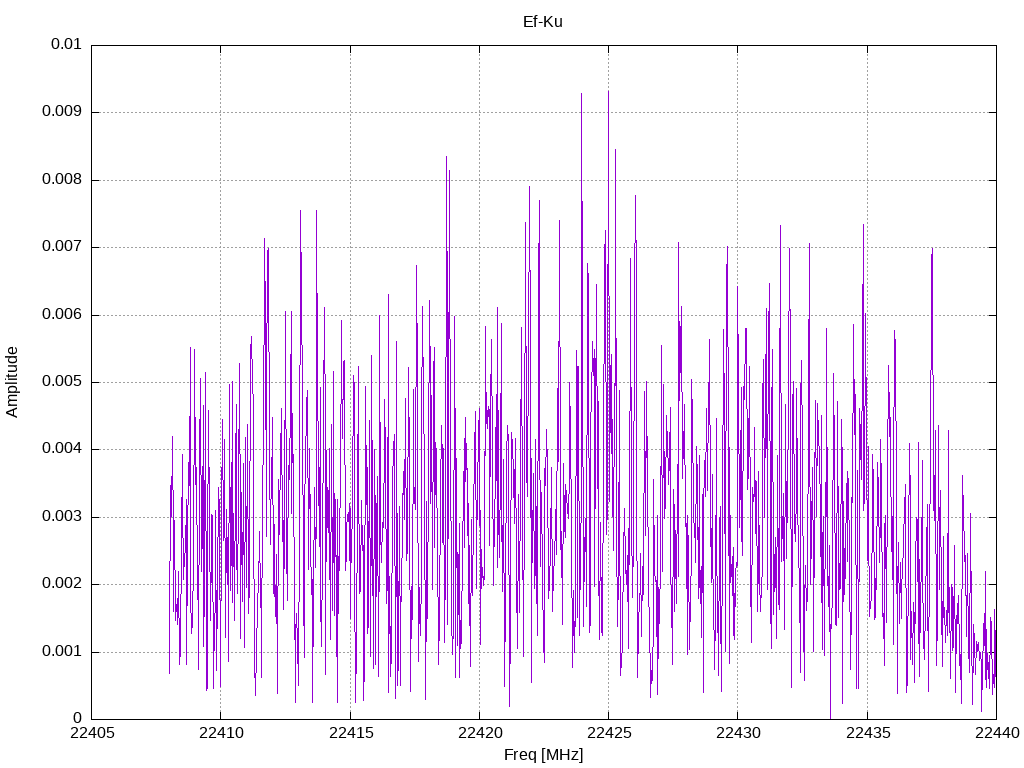This screenshot has width=1024, height=768.
Task: Click the x-axis tick label 22420
Action: pos(480,733)
